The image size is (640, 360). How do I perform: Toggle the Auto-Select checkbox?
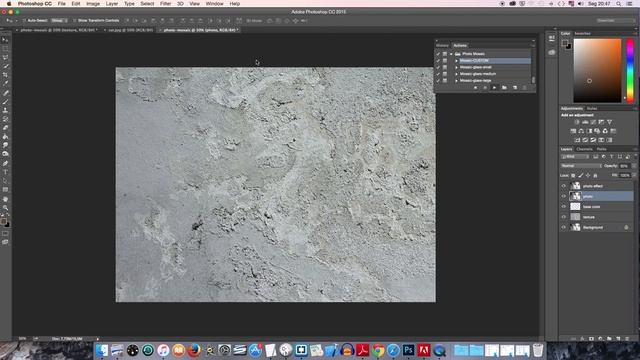(24, 20)
